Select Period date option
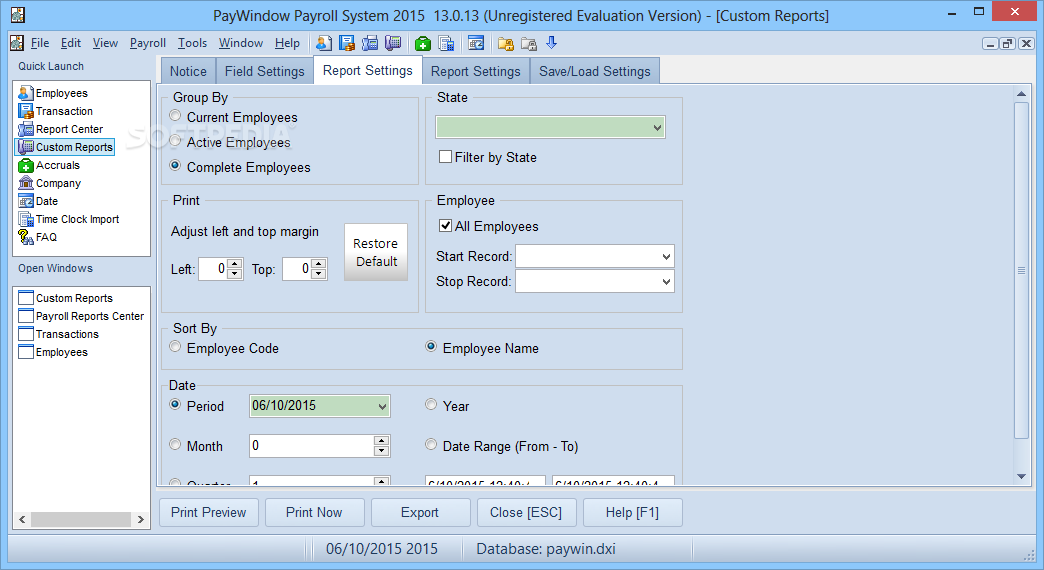This screenshot has height=570, width=1044. [x=175, y=404]
